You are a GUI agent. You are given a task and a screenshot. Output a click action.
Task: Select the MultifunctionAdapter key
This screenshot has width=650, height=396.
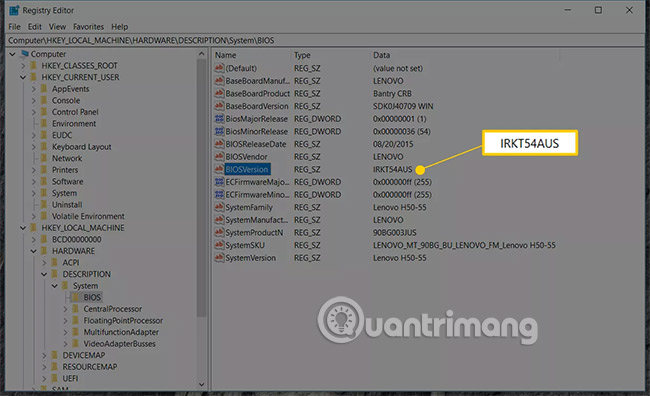coord(121,332)
